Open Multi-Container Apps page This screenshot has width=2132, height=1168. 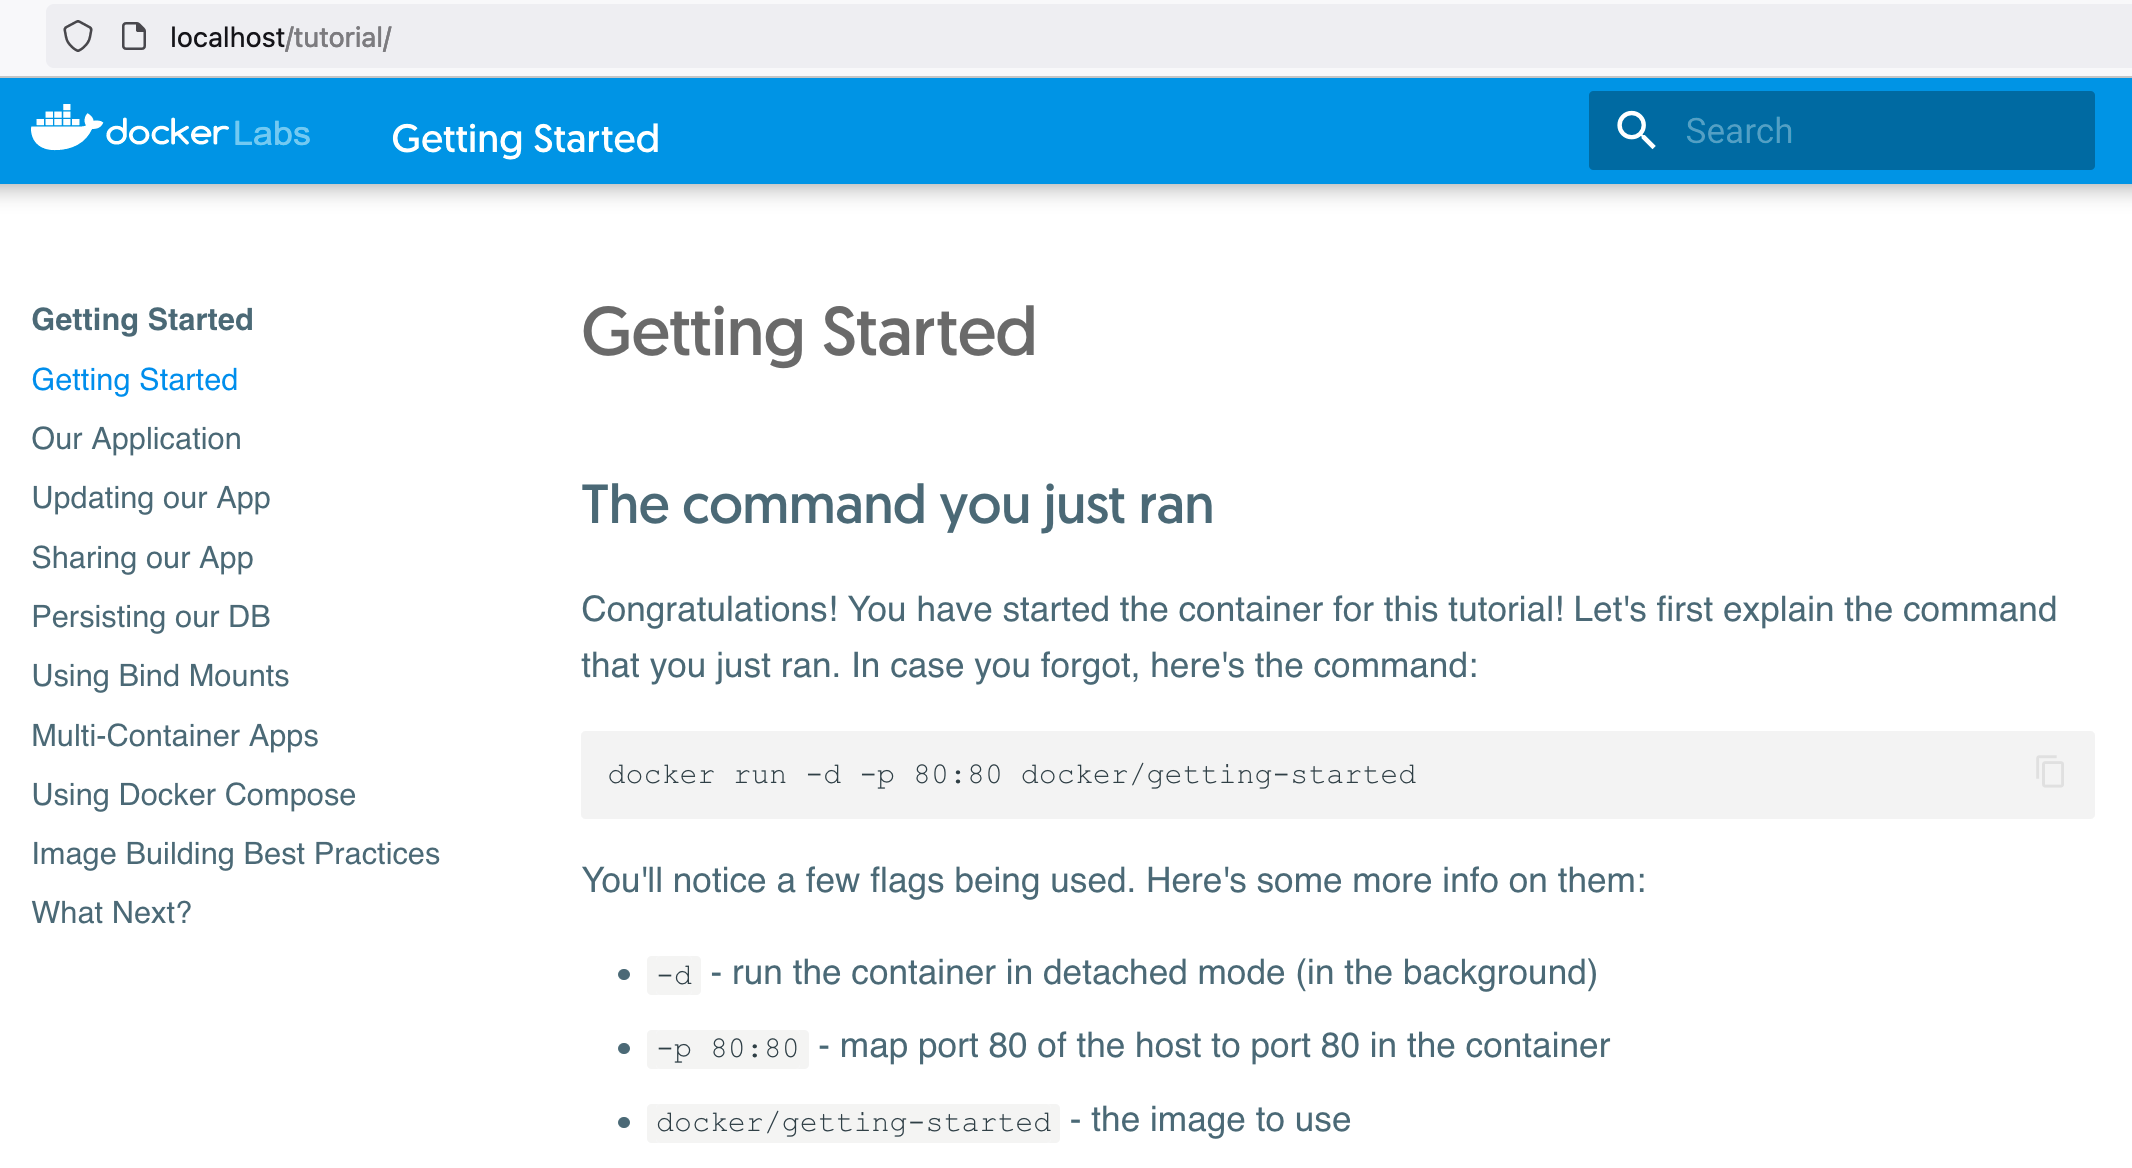coord(175,736)
